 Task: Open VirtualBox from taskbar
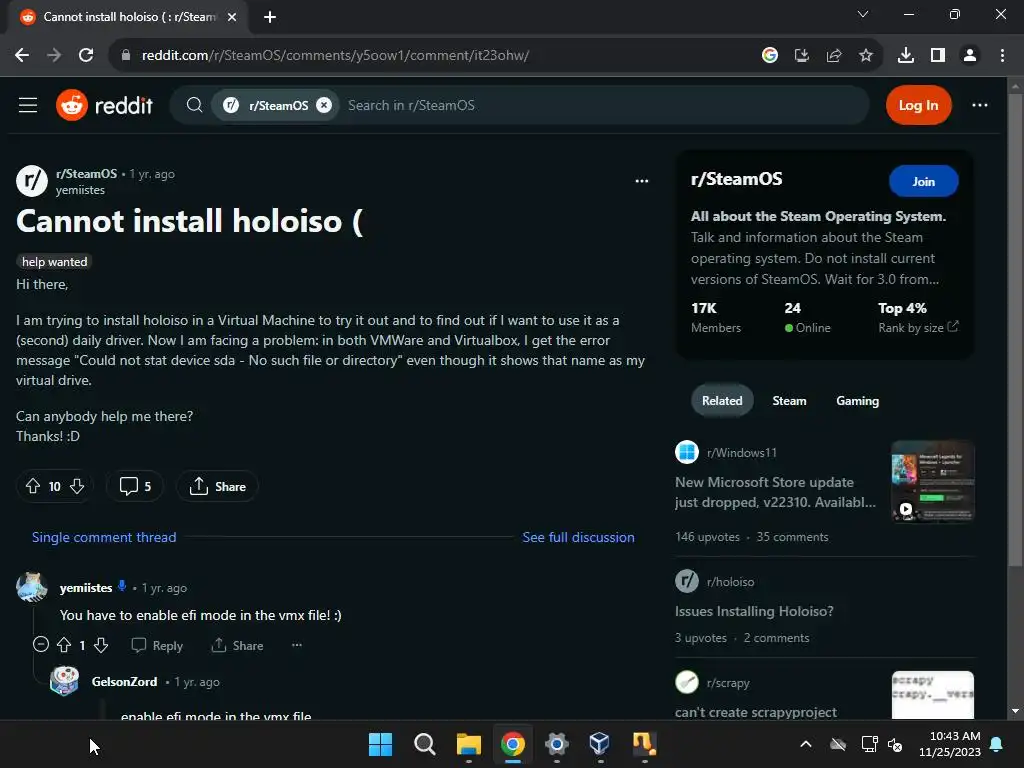[600, 744]
